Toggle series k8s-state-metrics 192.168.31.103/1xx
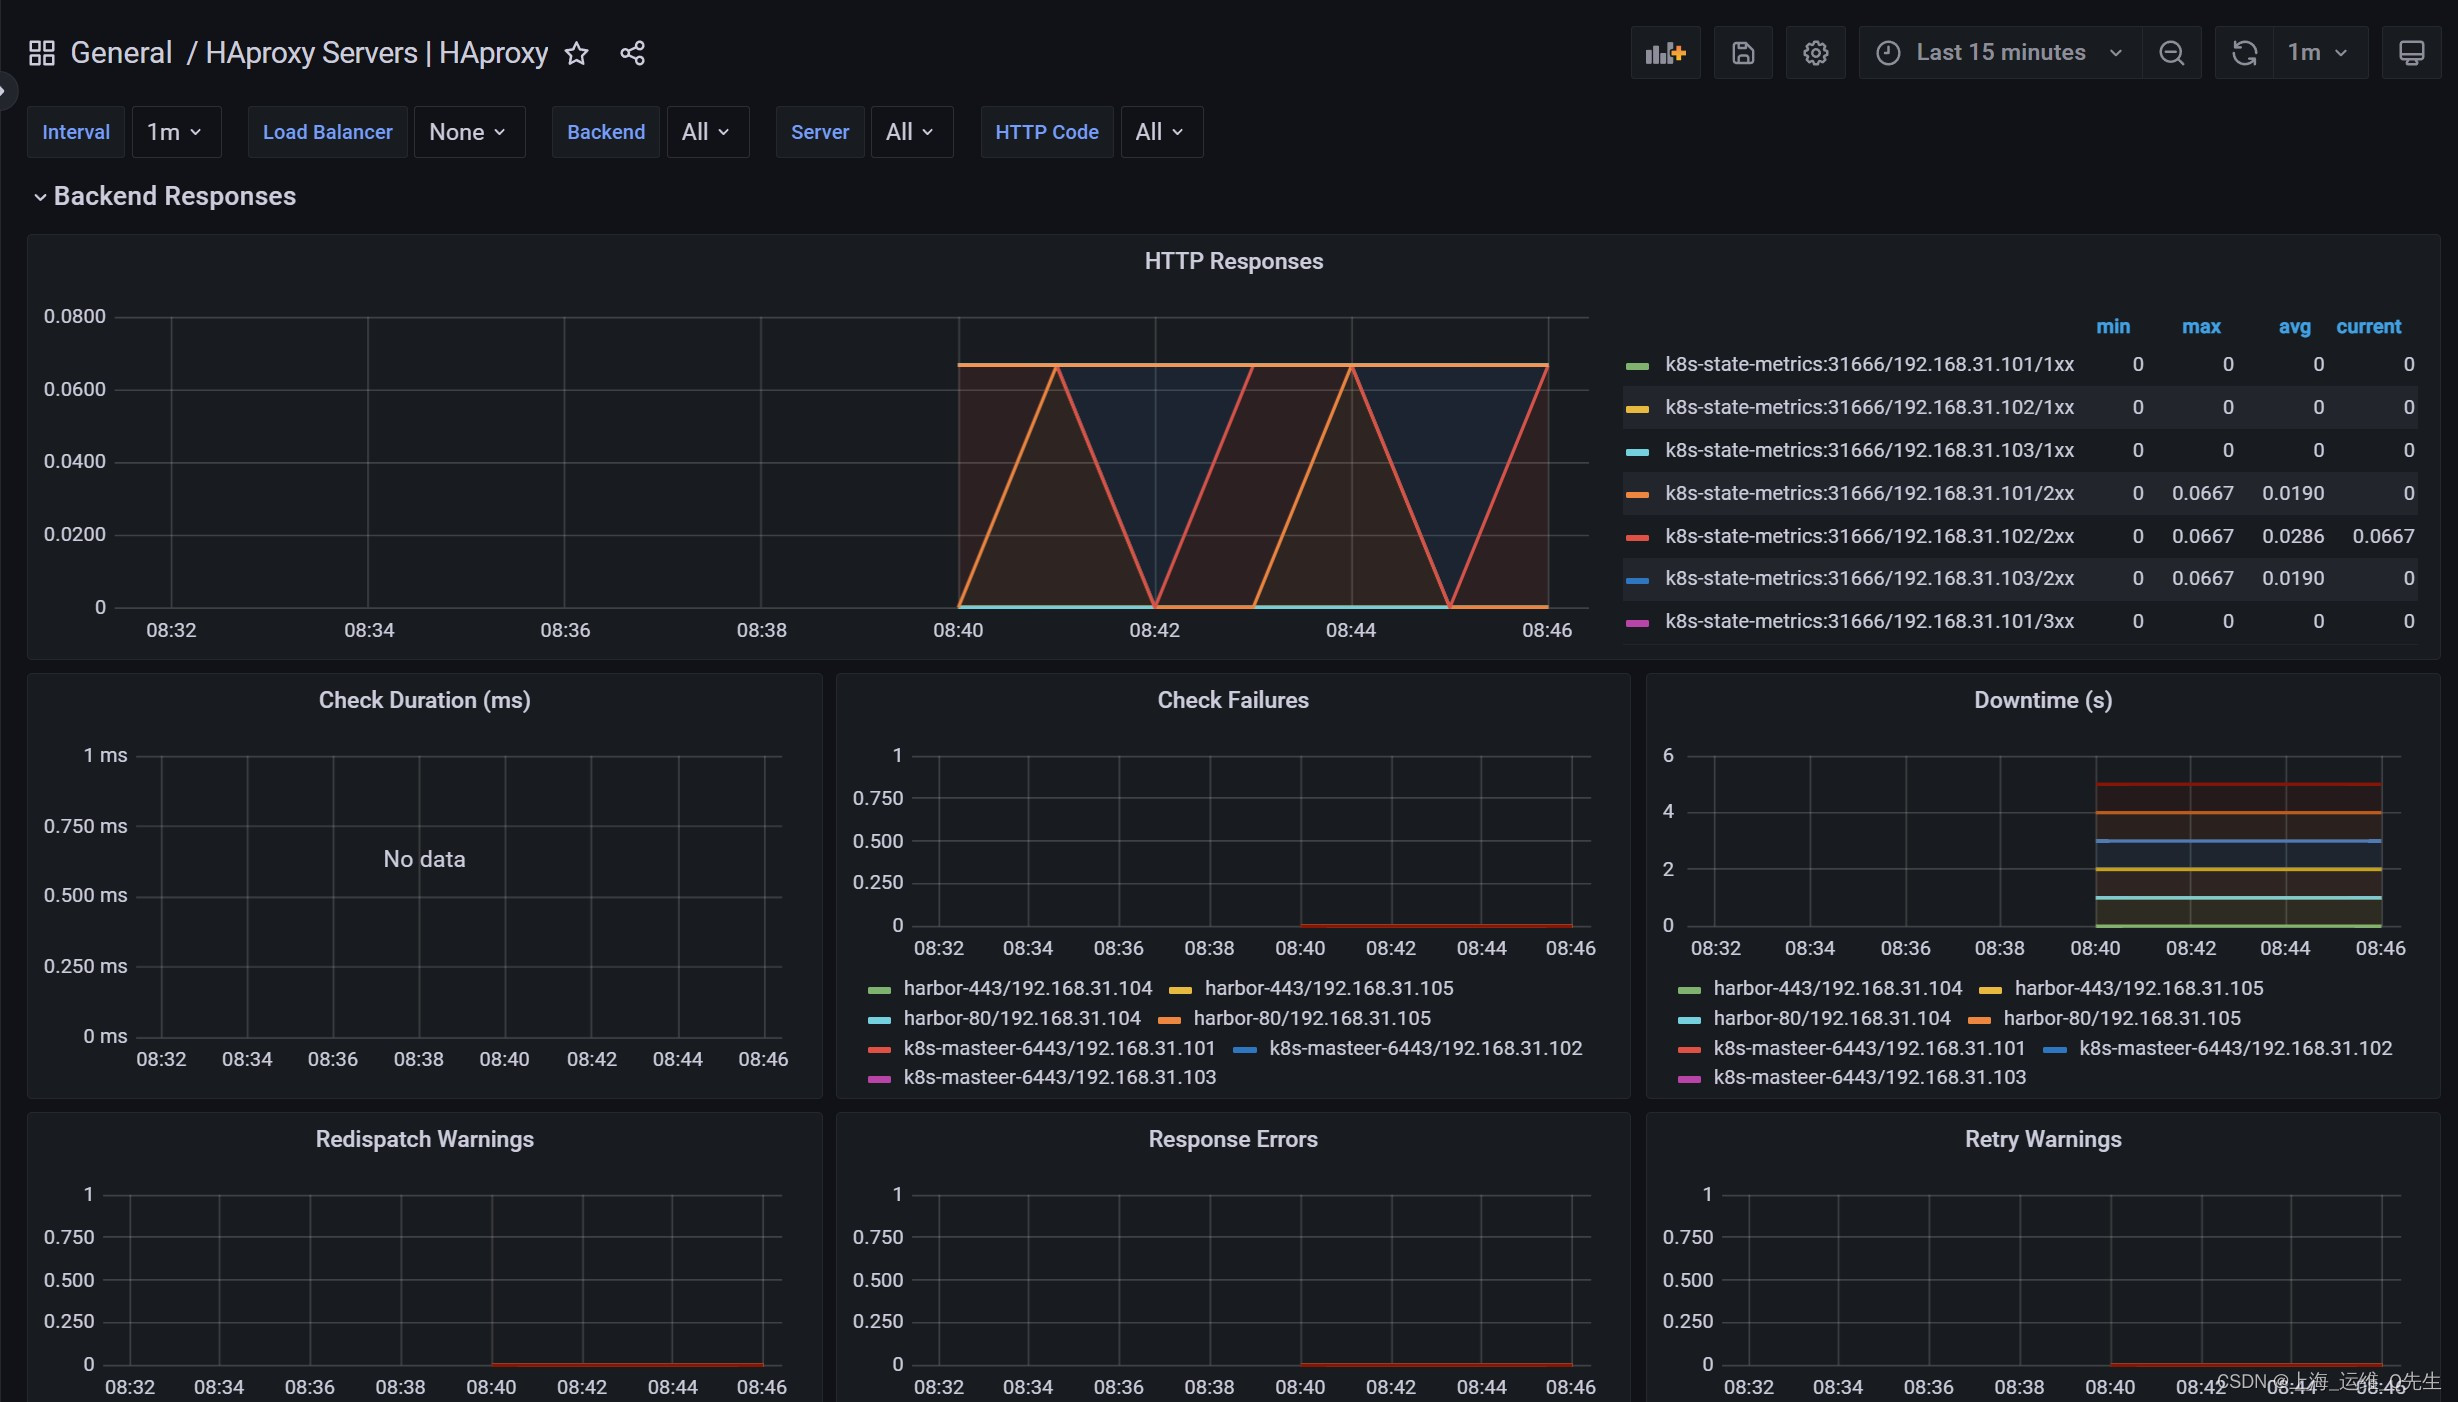Image resolution: width=2458 pixels, height=1402 pixels. click(1869, 450)
